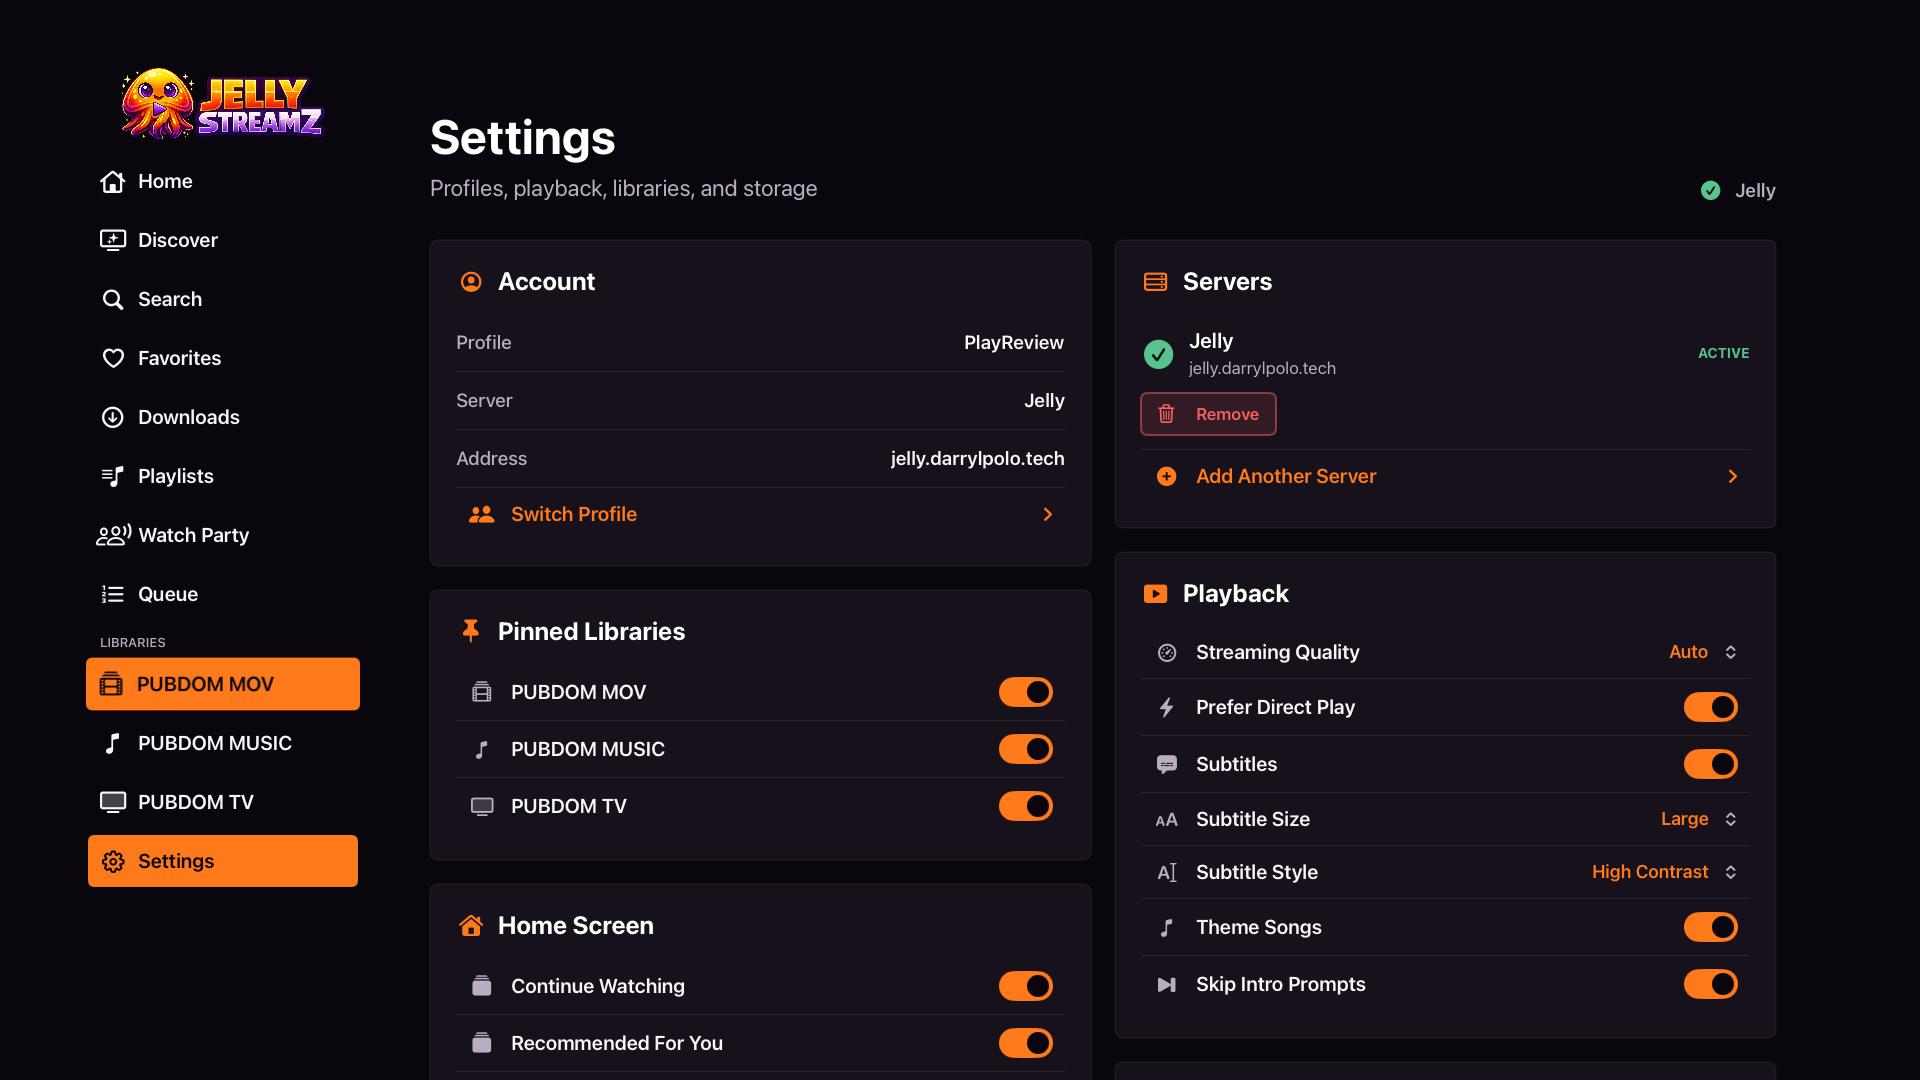1920x1080 pixels.
Task: Click the Jelly connection status at top right
Action: tap(1738, 190)
